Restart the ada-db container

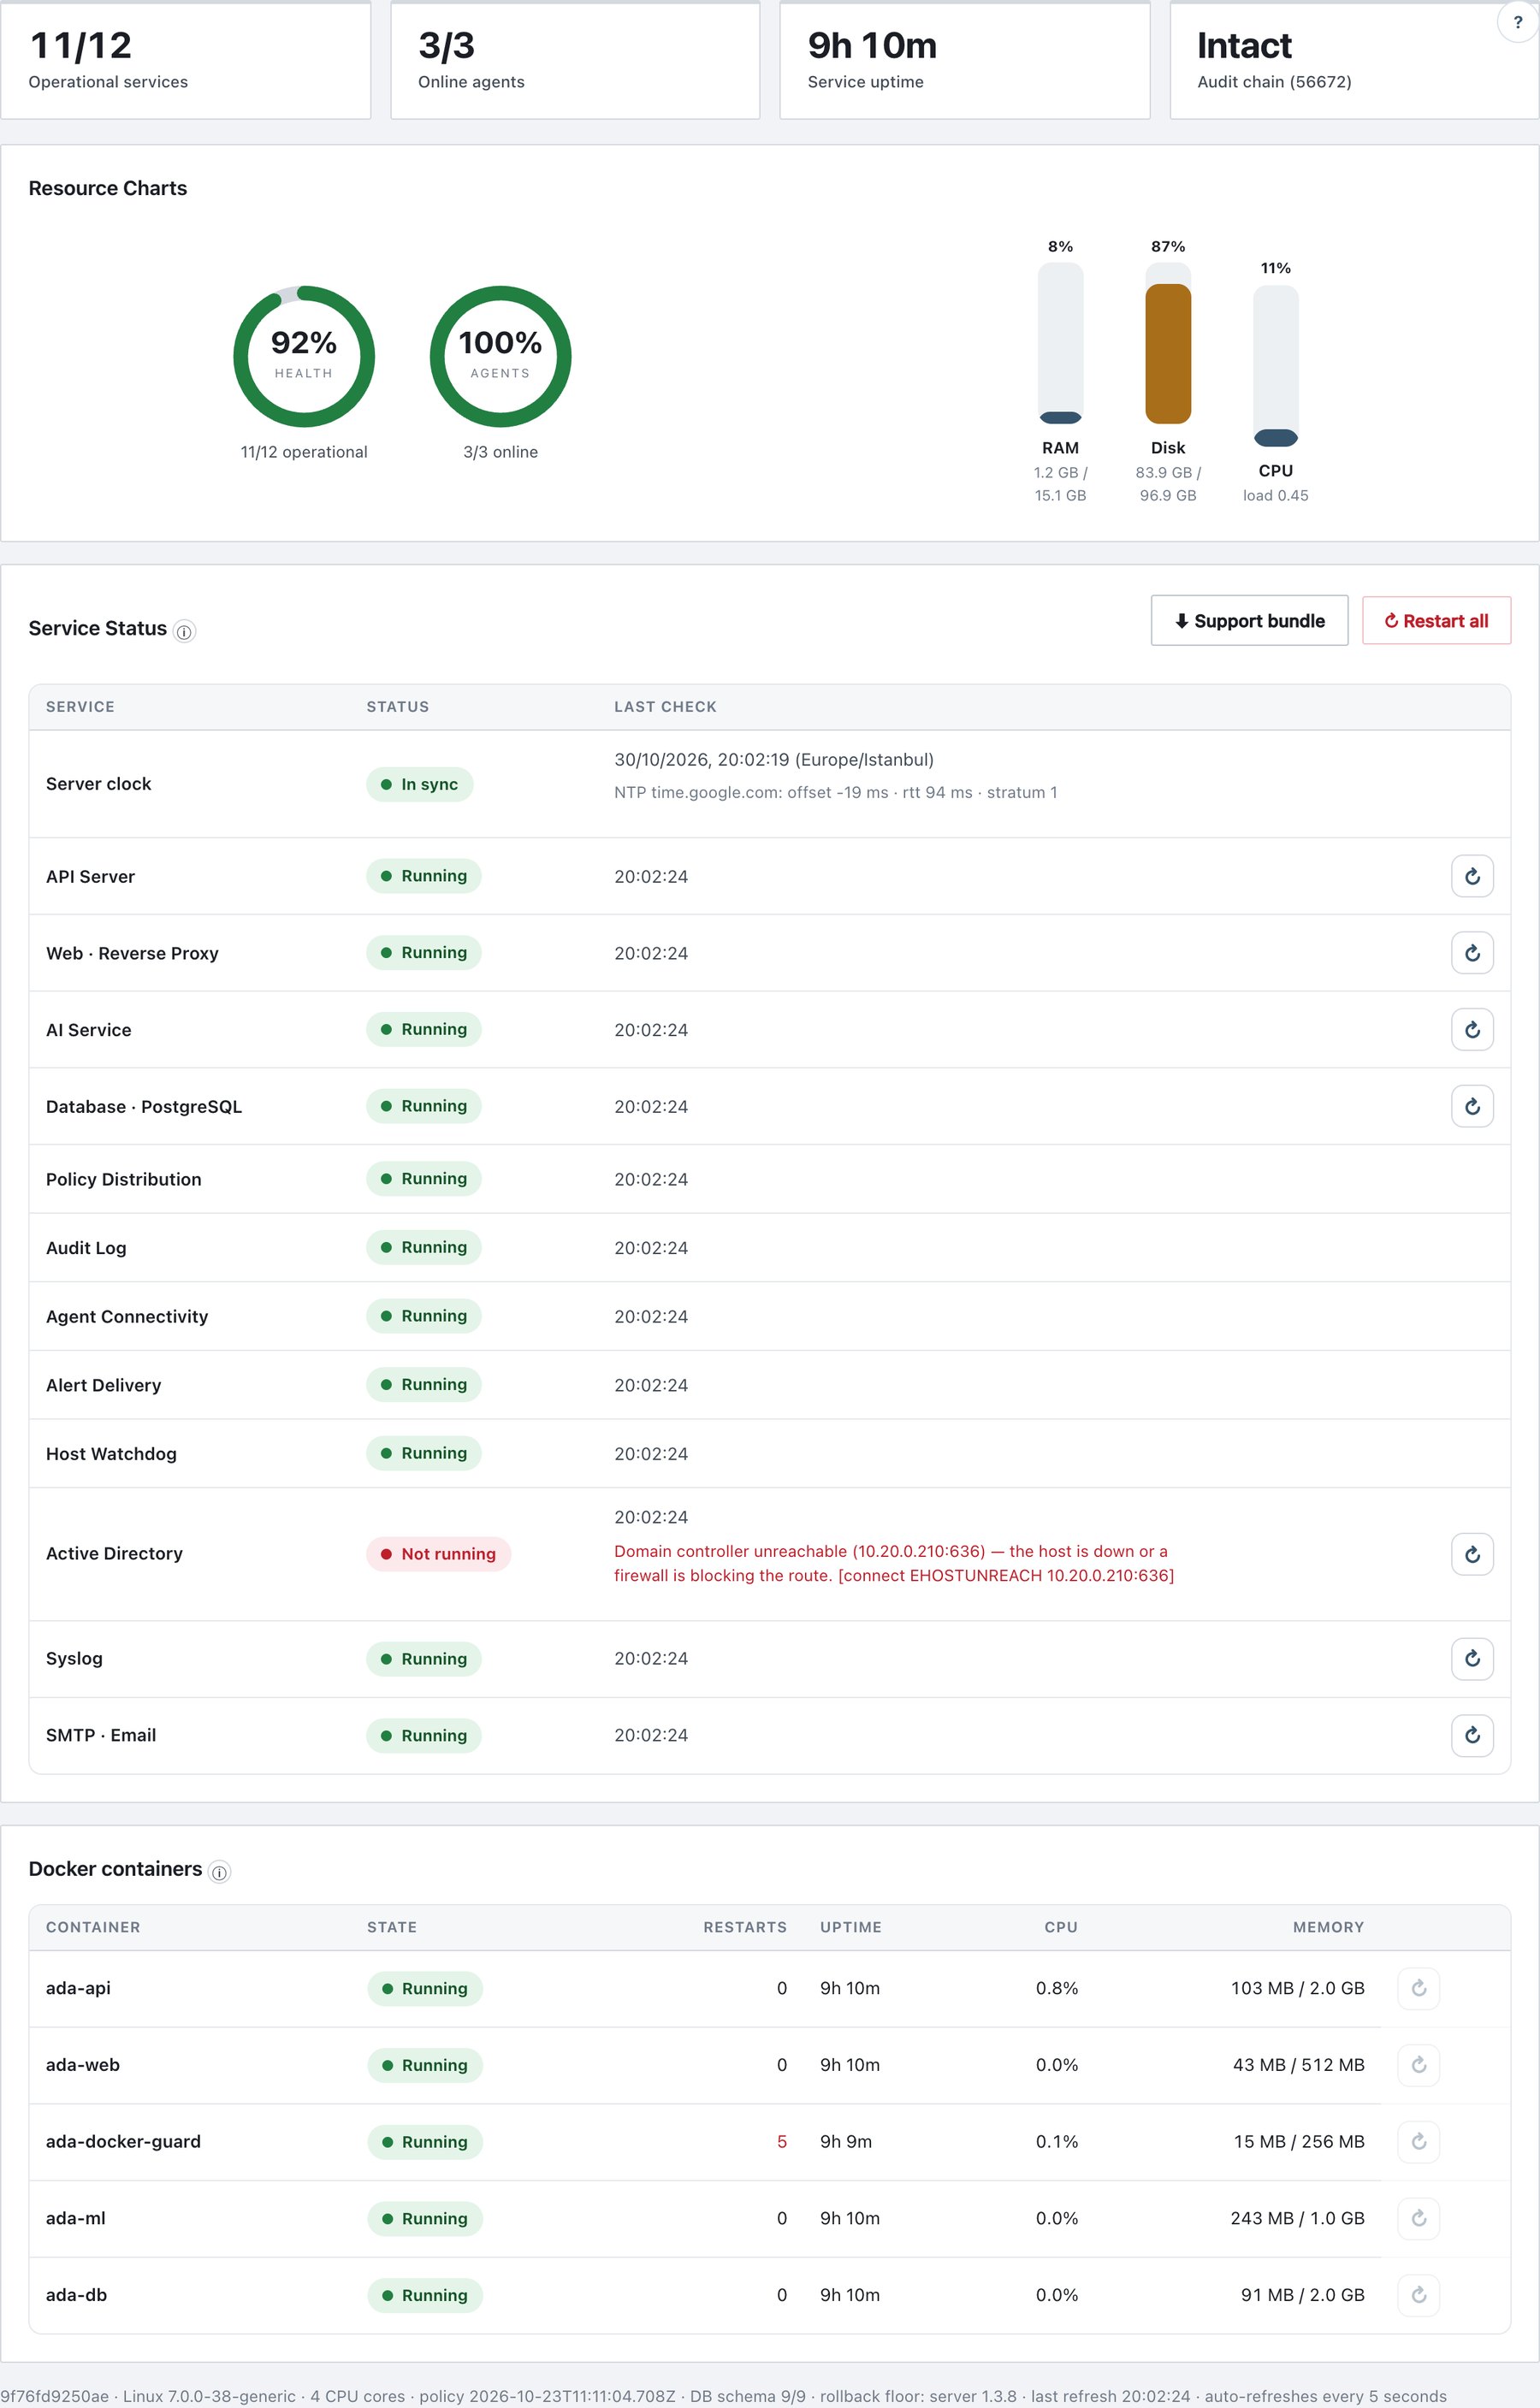coord(1418,2295)
